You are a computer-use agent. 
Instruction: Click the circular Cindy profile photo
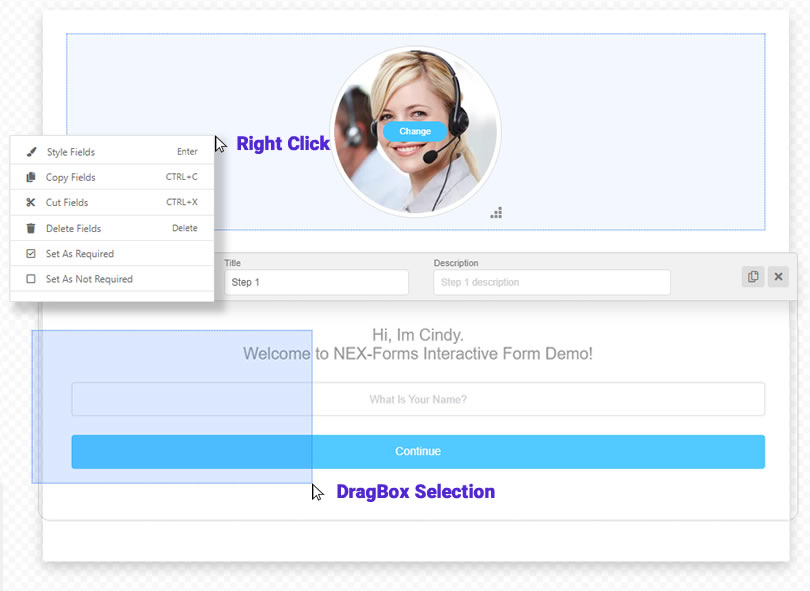point(415,131)
